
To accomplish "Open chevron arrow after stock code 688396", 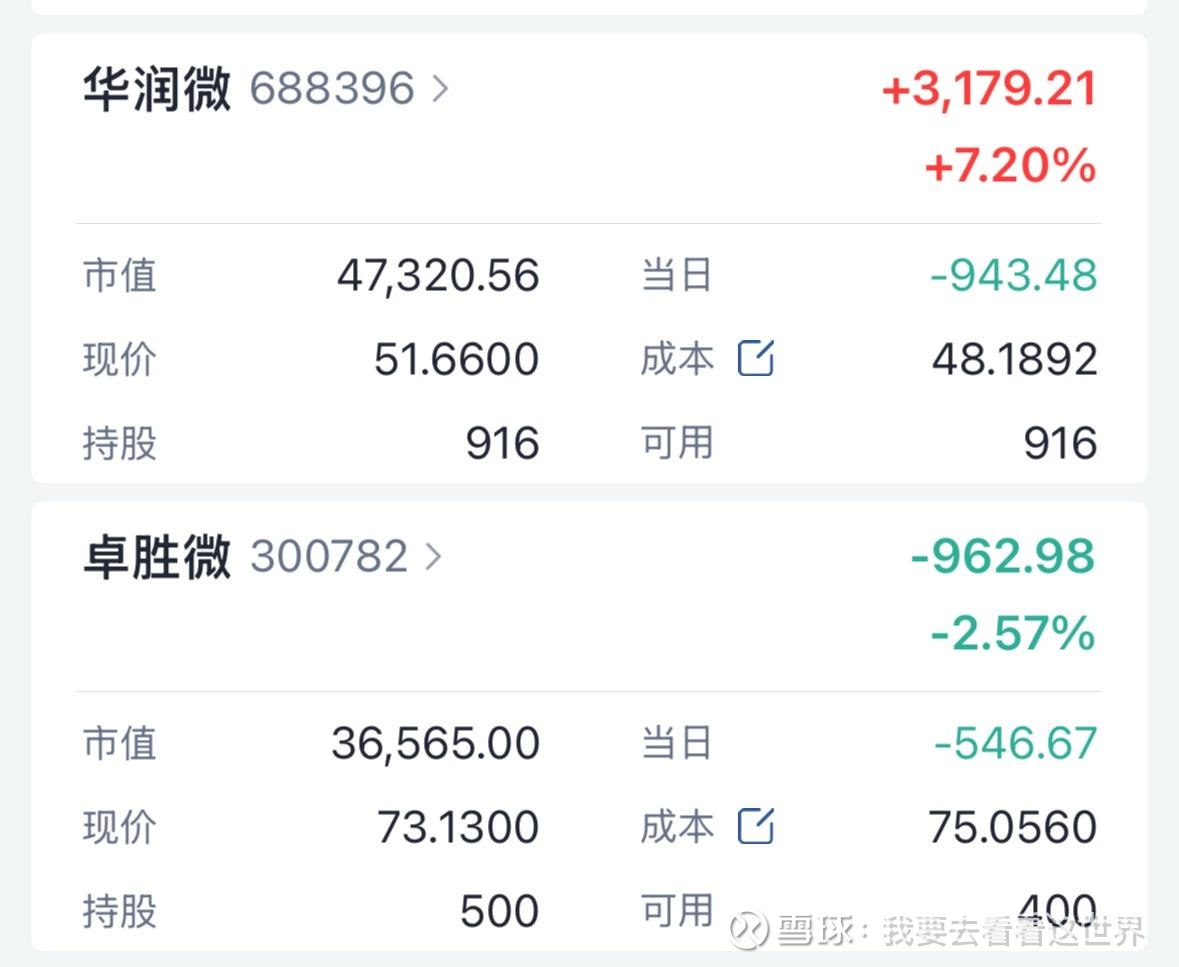I will click(x=439, y=90).
